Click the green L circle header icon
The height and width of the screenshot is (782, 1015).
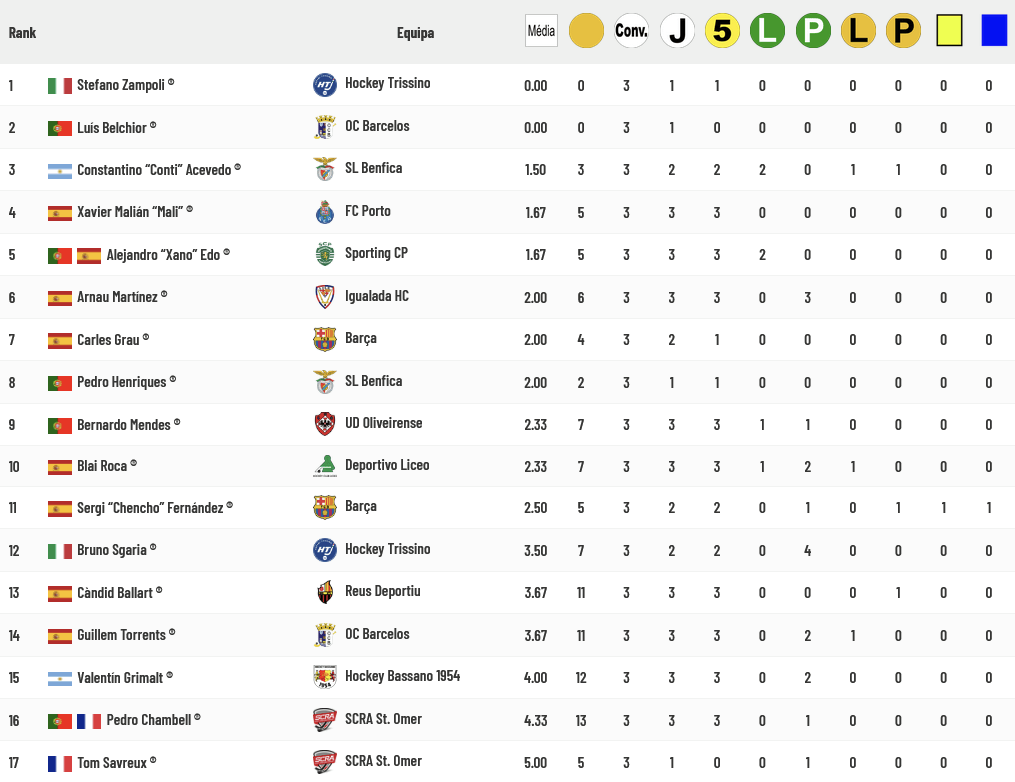click(x=767, y=31)
